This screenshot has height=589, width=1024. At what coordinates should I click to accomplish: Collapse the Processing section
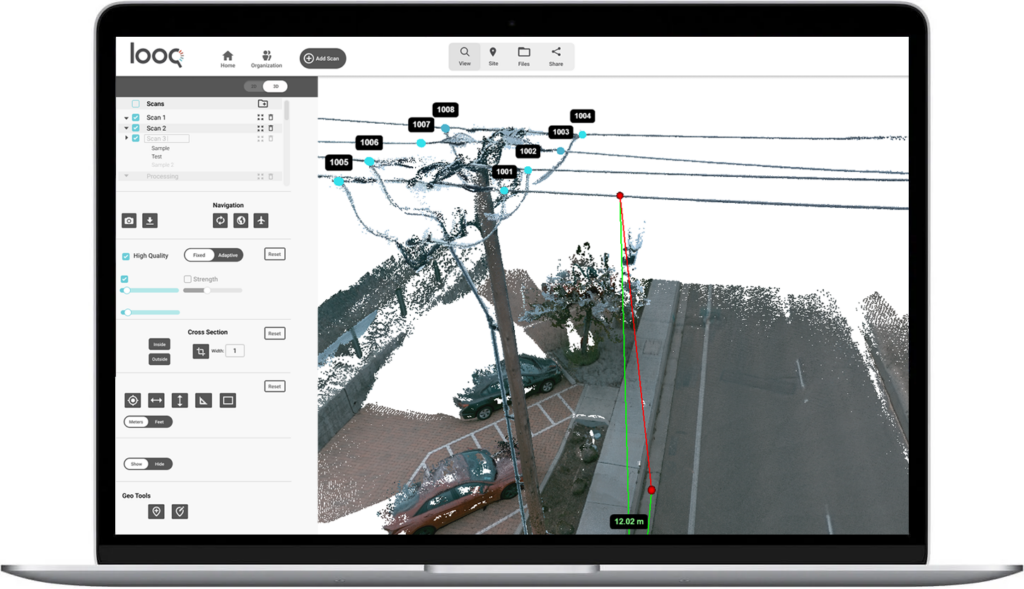click(127, 175)
